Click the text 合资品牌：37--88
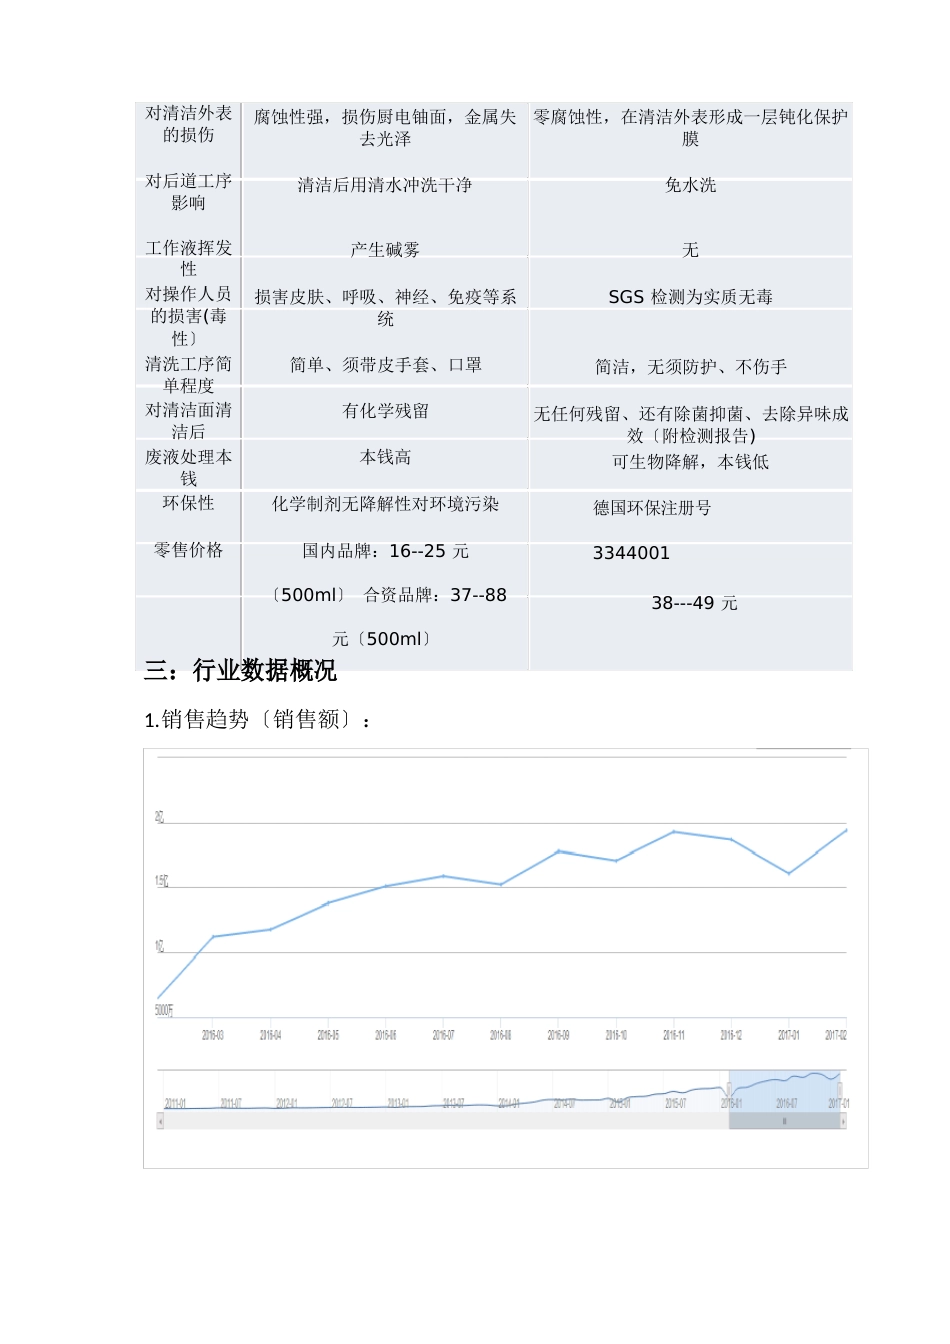This screenshot has height=1344, width=950. [x=435, y=595]
